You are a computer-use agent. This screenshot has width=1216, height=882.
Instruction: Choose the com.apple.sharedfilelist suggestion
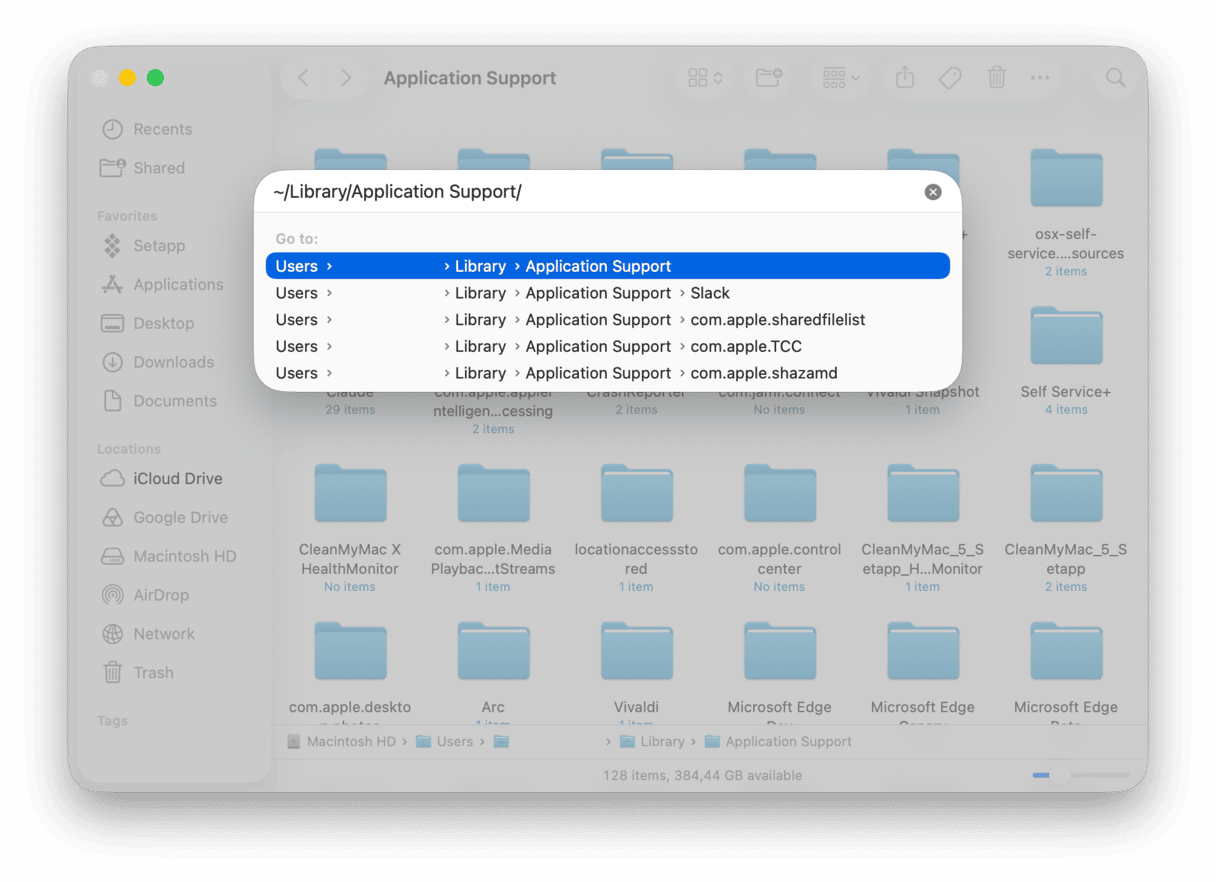(x=608, y=320)
